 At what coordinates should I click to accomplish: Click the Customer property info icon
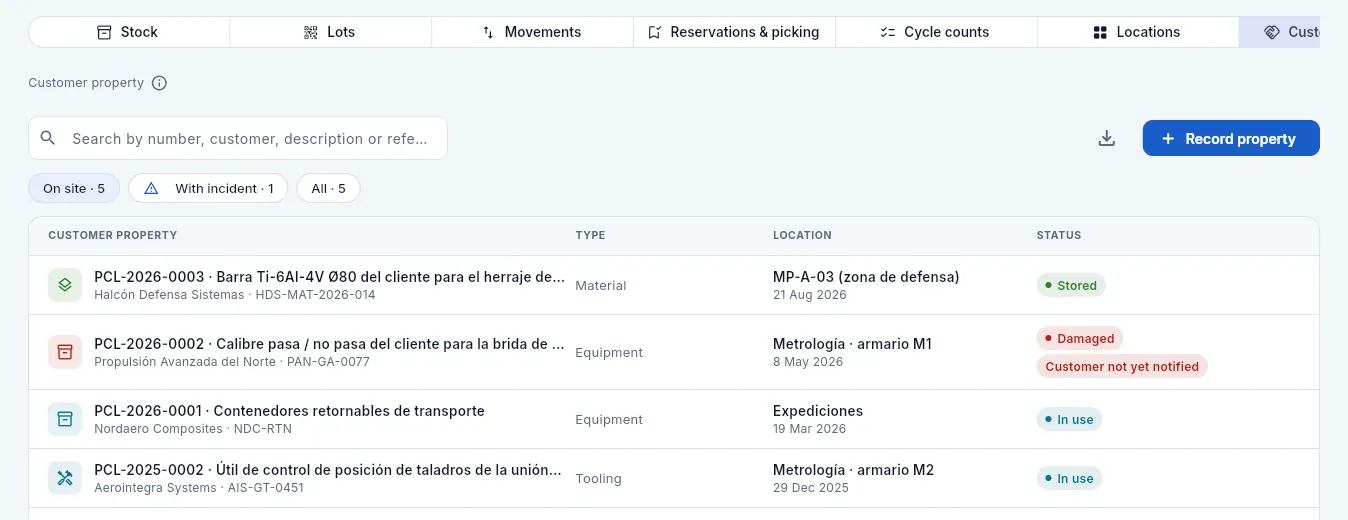(x=159, y=83)
